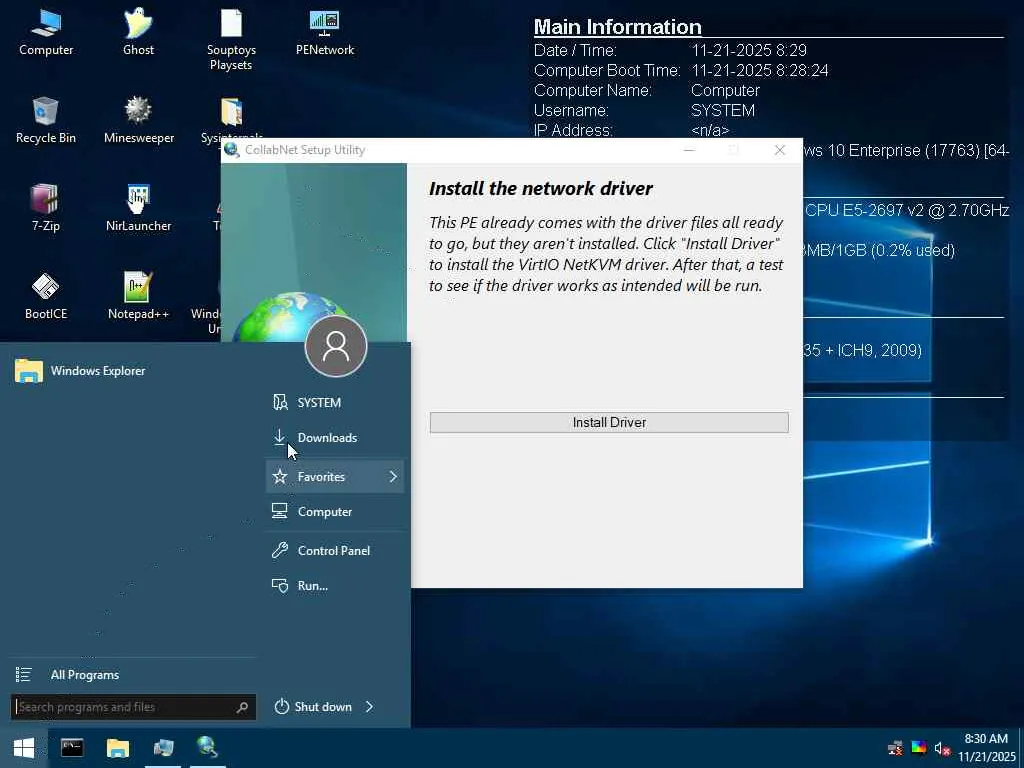1024x768 pixels.
Task: Open File Explorer from the taskbar
Action: [x=118, y=748]
